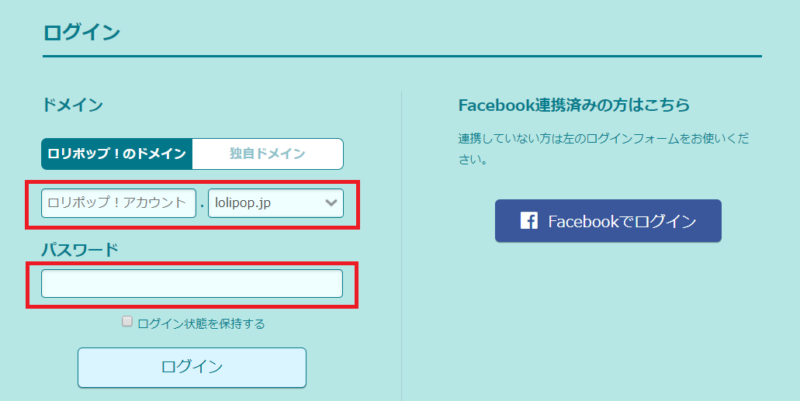Click the Facebook logo icon
Image resolution: width=800 pixels, height=401 pixels.
(529, 221)
